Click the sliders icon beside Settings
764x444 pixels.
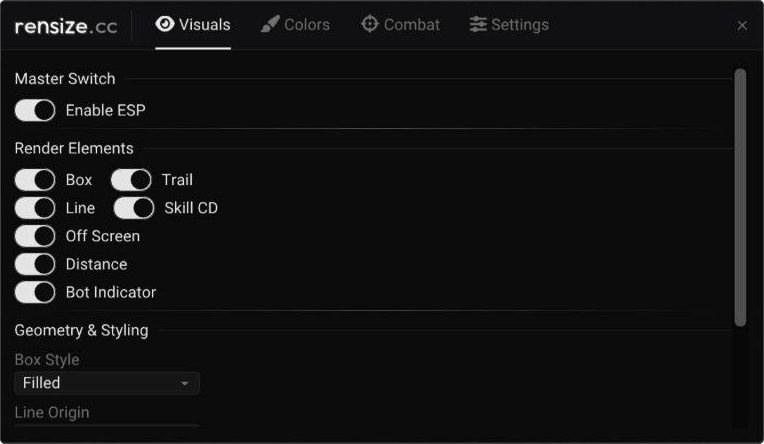click(478, 24)
